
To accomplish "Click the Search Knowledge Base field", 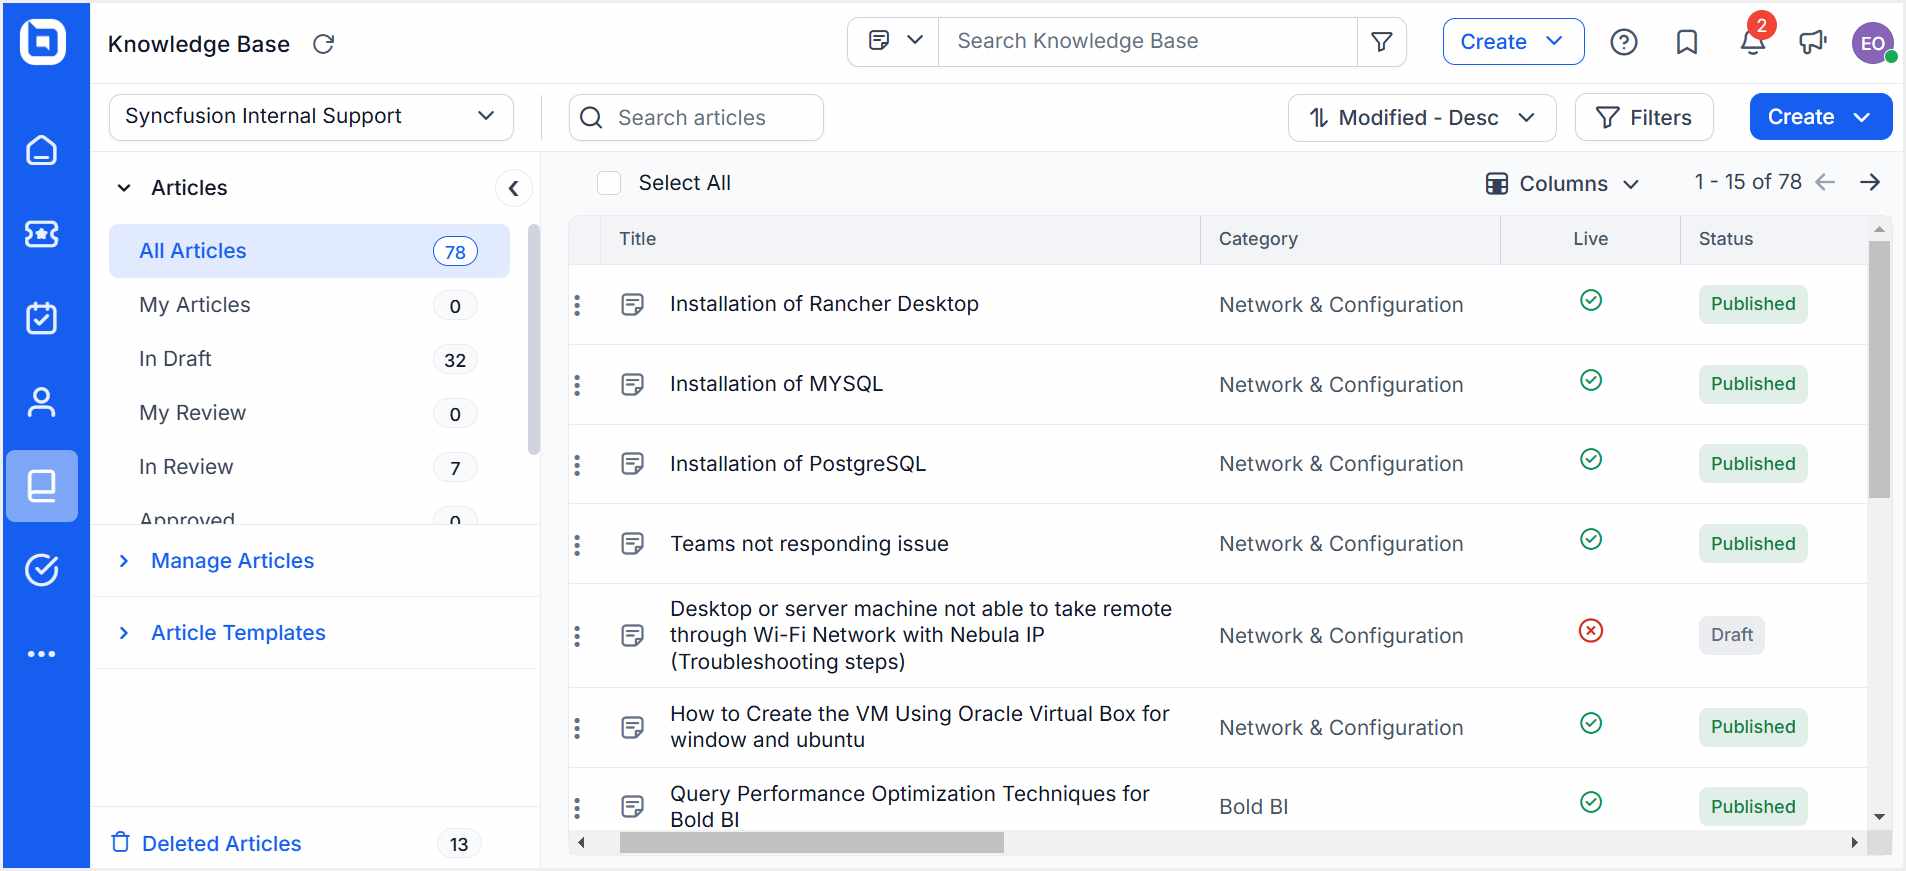I will pyautogui.click(x=1147, y=42).
